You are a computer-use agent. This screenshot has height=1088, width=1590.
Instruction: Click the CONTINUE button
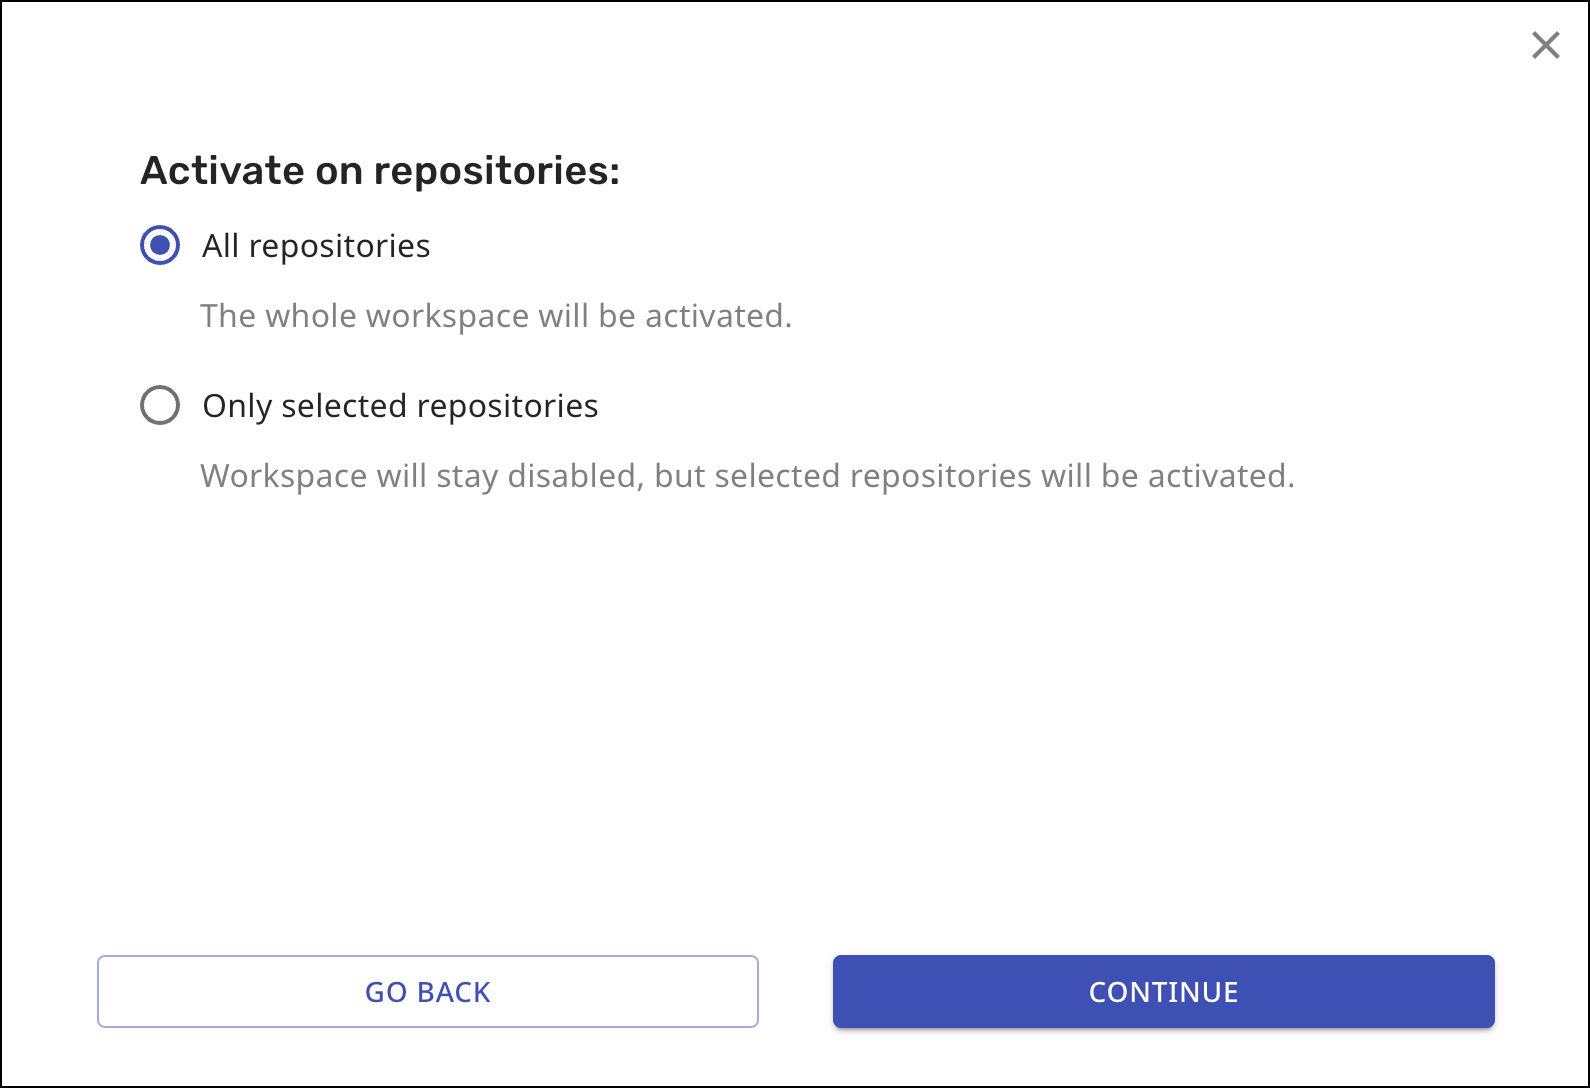pos(1163,991)
